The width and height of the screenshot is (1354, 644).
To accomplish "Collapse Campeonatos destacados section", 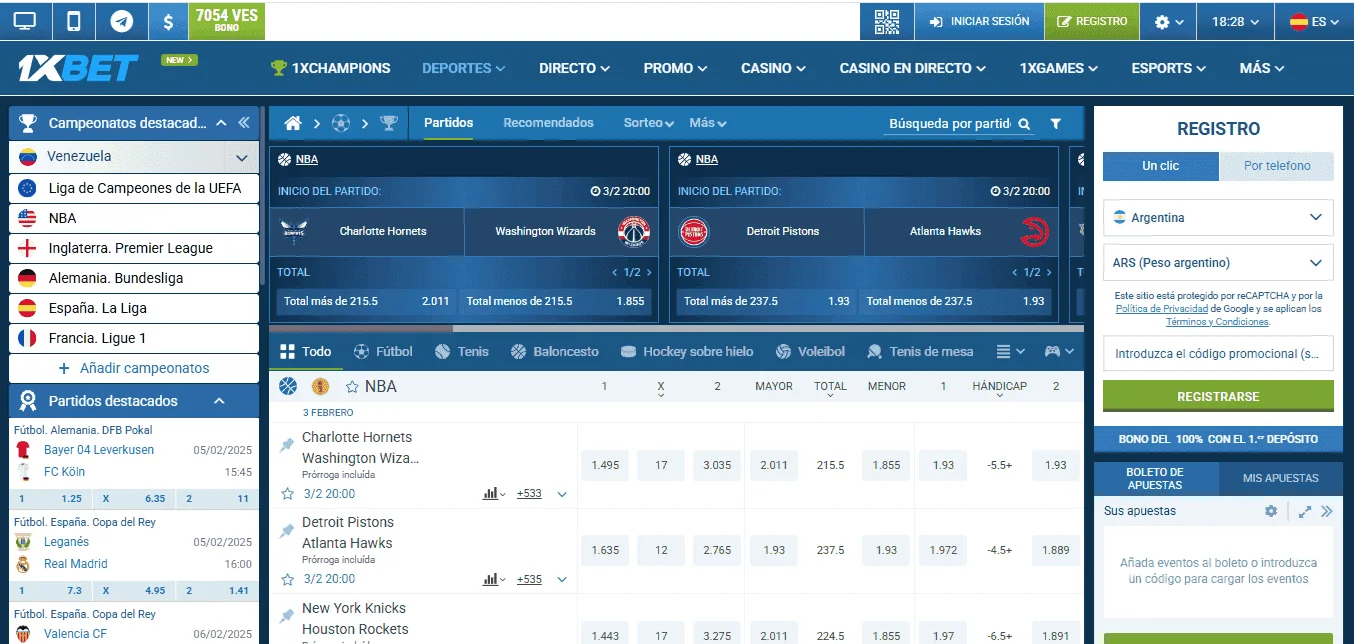I will pos(221,123).
